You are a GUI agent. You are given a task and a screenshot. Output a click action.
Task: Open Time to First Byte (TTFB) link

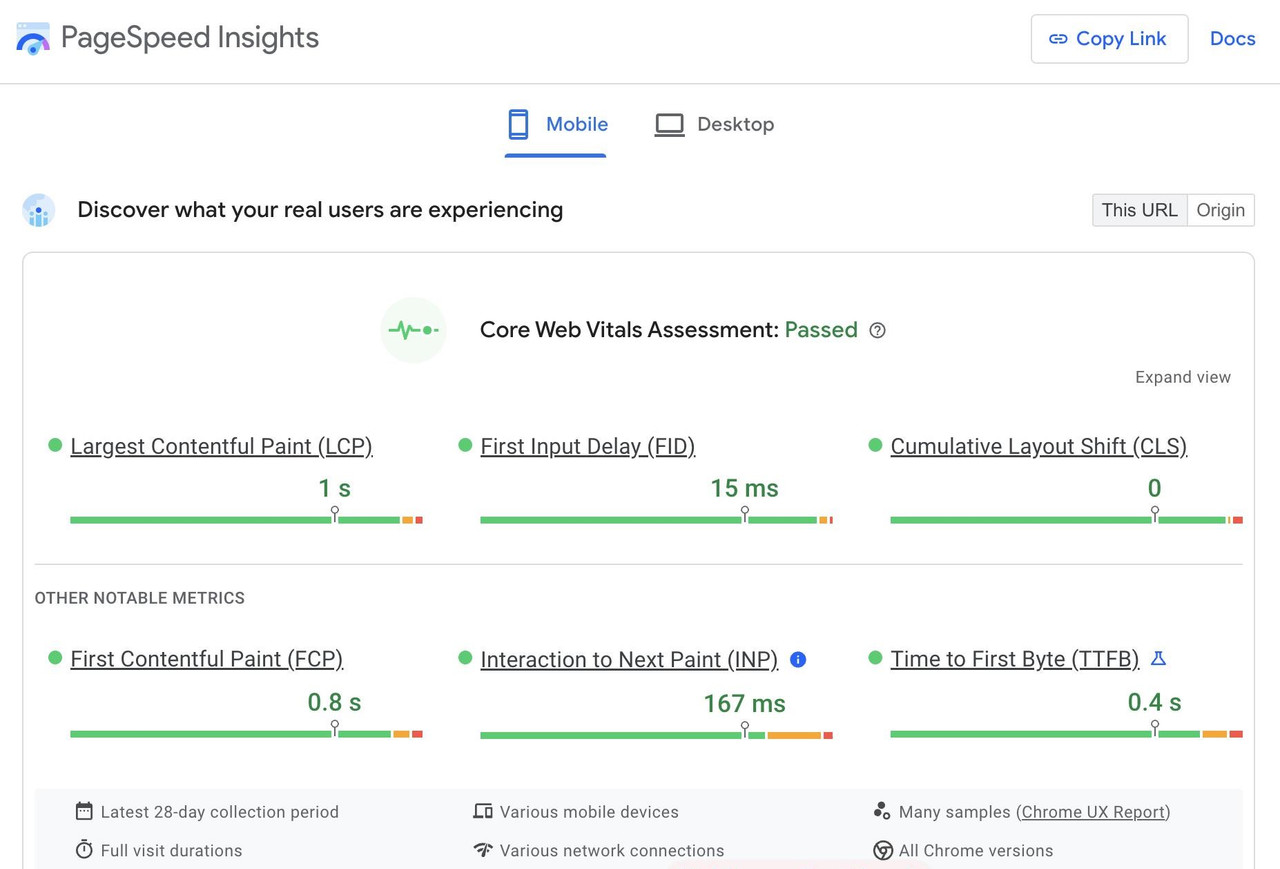tap(1015, 659)
